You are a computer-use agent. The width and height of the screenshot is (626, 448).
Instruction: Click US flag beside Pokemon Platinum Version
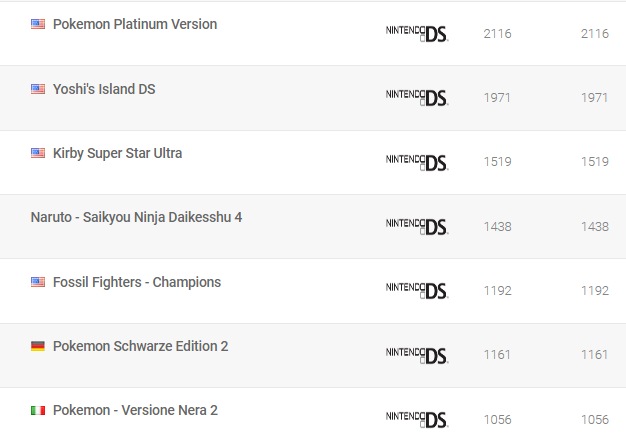tap(38, 24)
